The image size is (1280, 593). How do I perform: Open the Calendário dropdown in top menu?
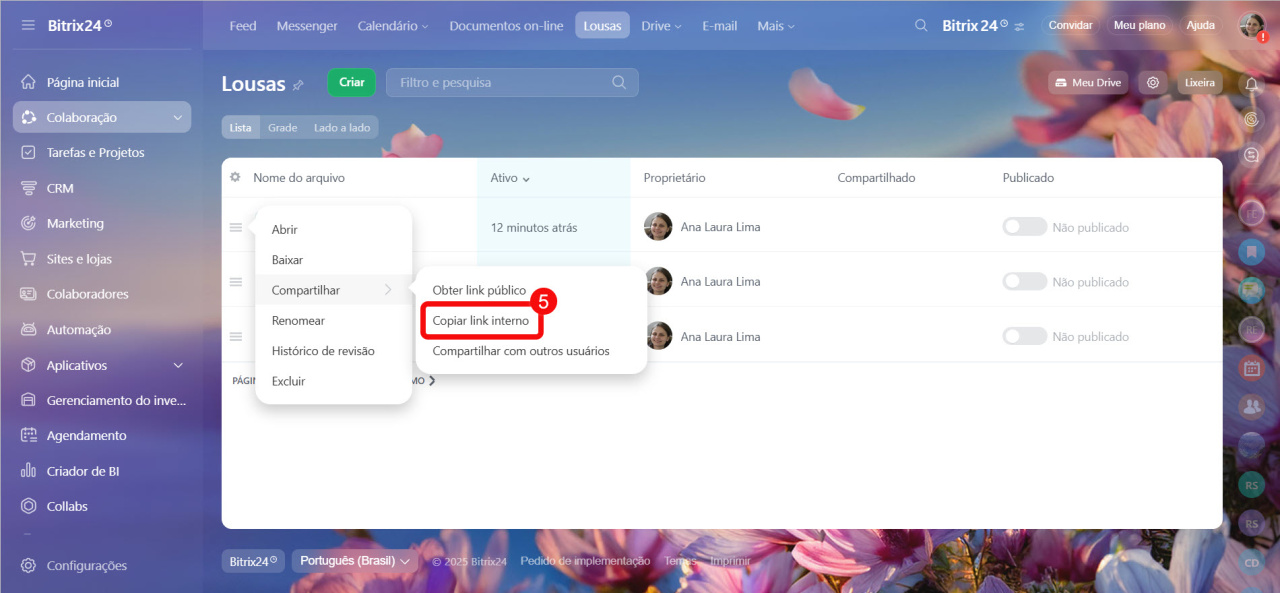tap(393, 26)
